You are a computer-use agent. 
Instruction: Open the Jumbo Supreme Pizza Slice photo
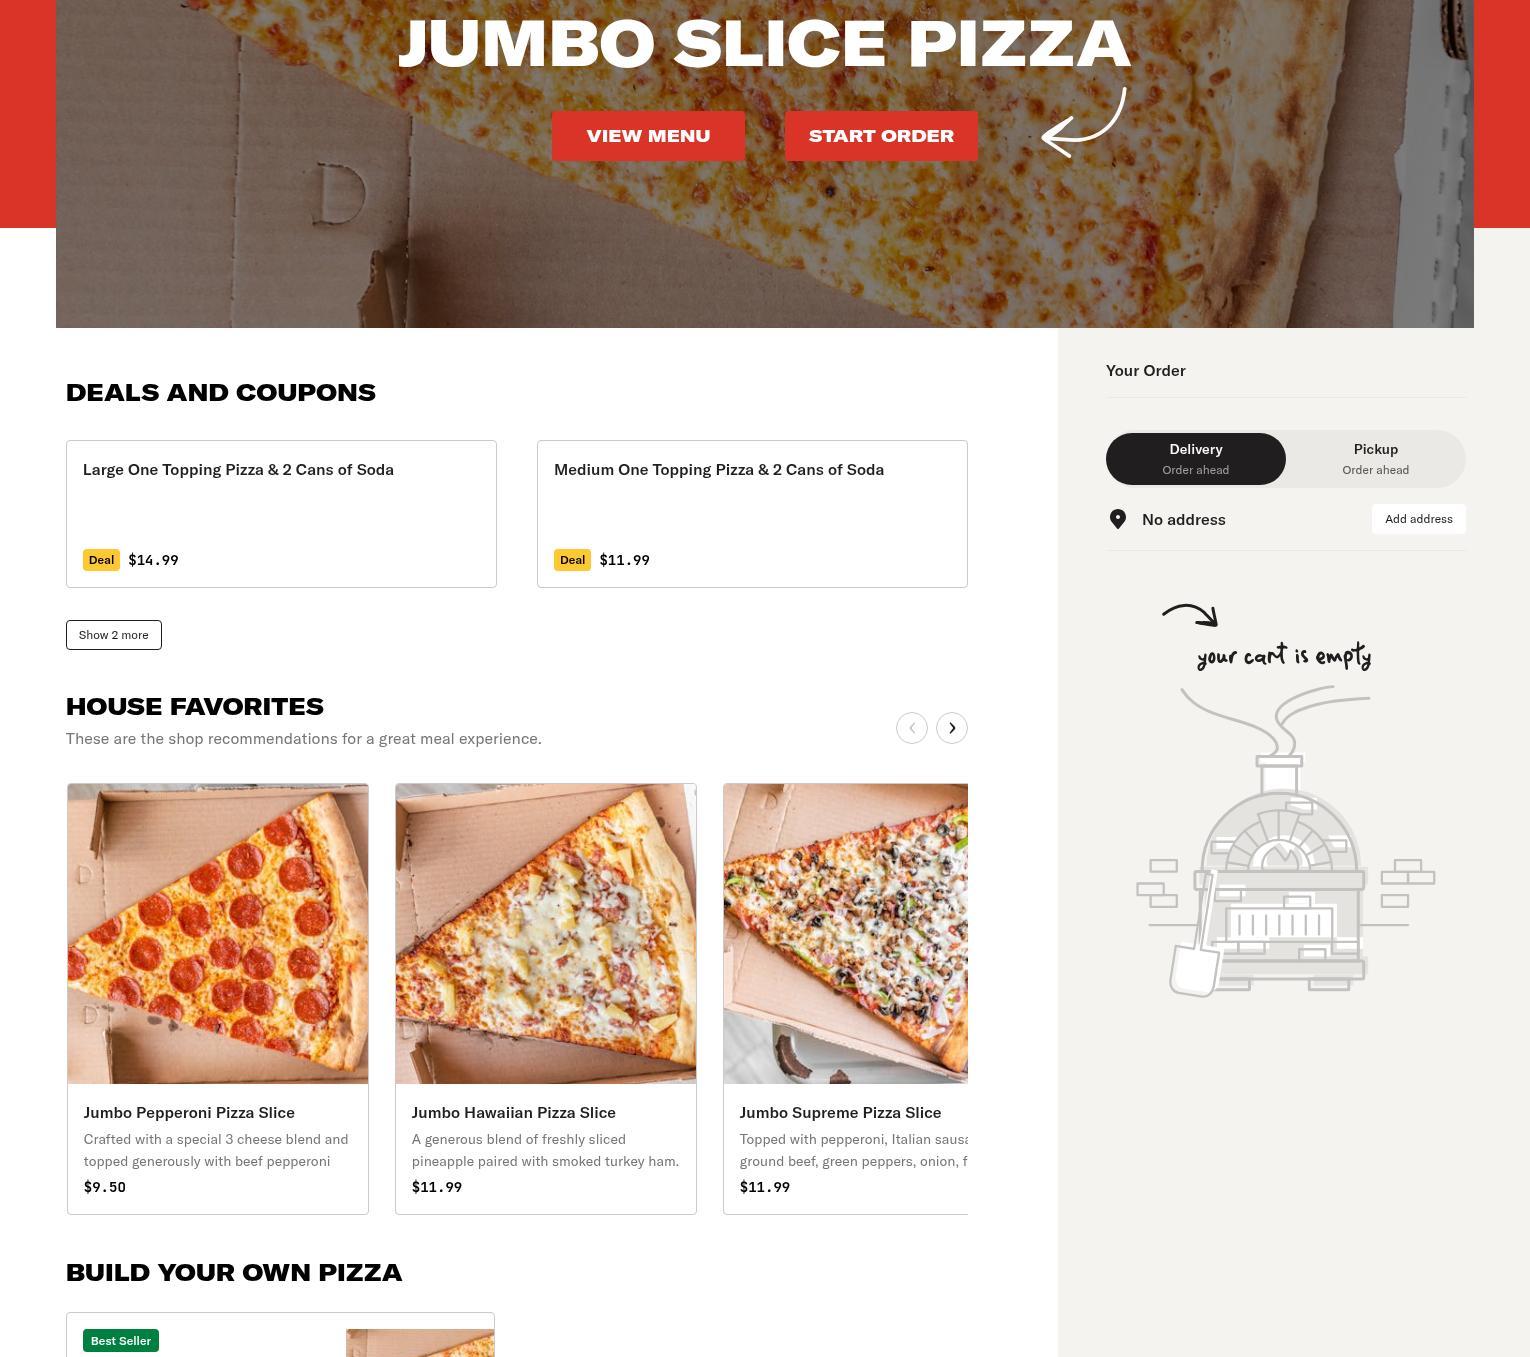(846, 934)
